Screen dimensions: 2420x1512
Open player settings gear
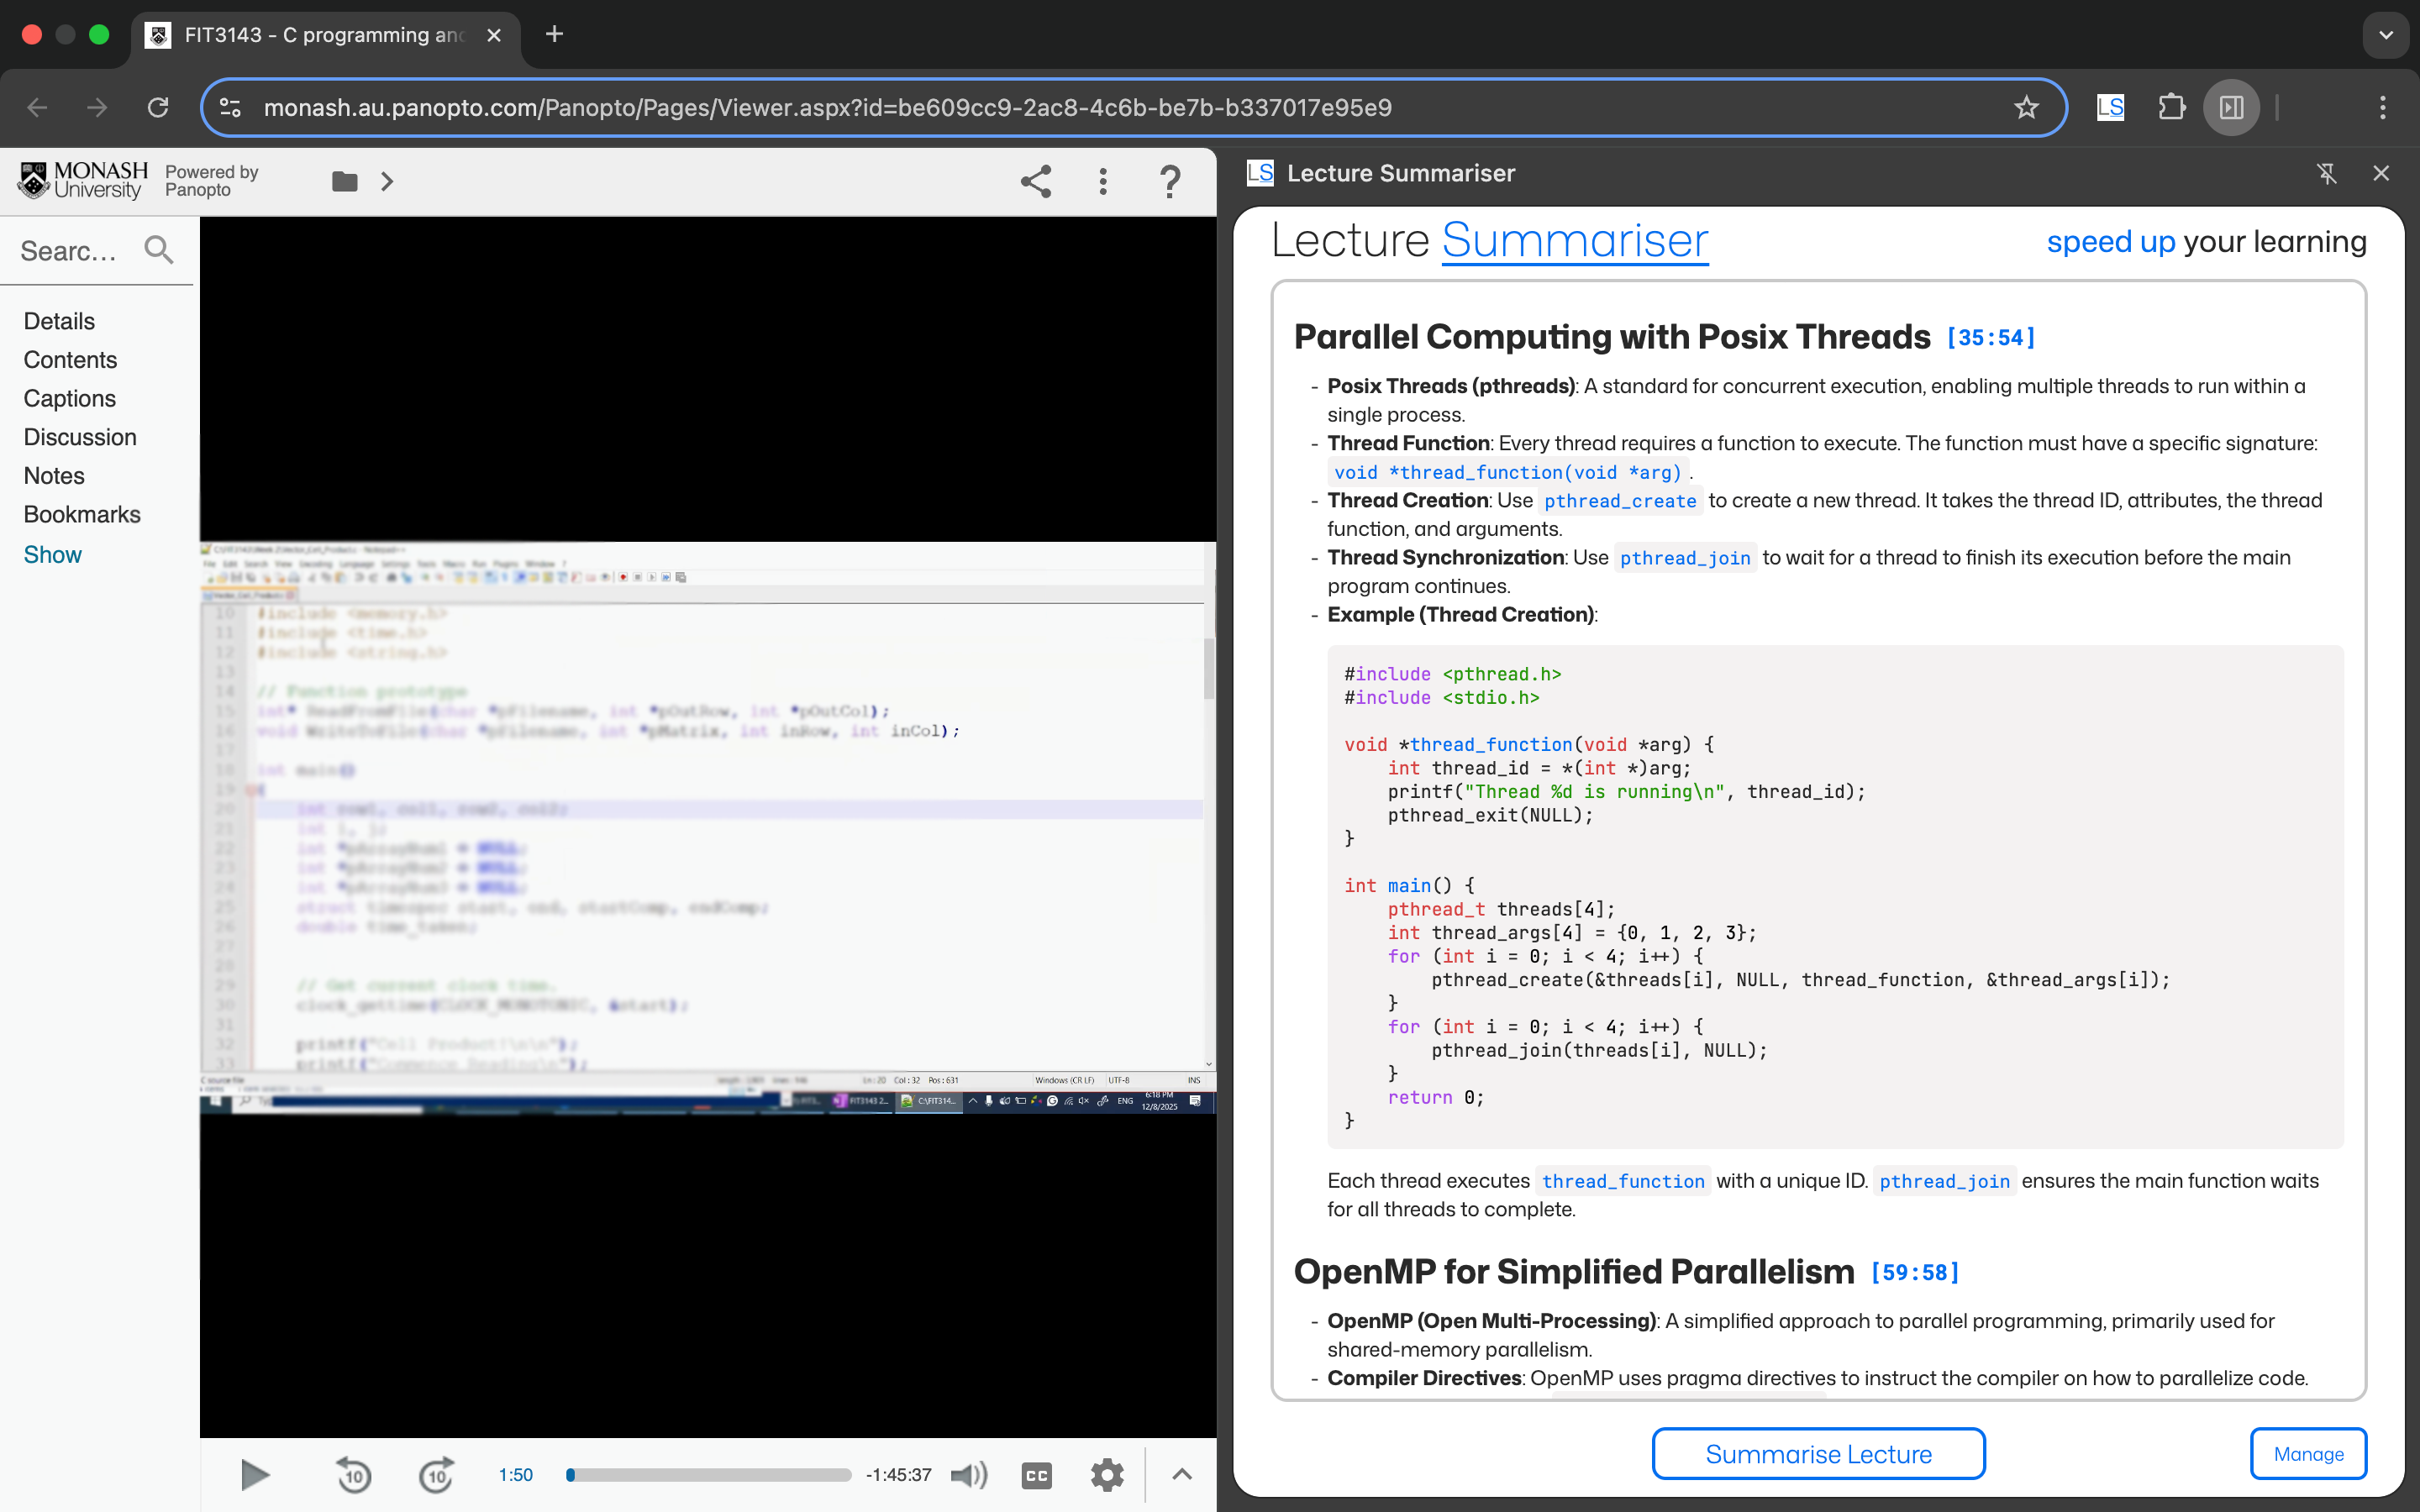click(x=1107, y=1474)
